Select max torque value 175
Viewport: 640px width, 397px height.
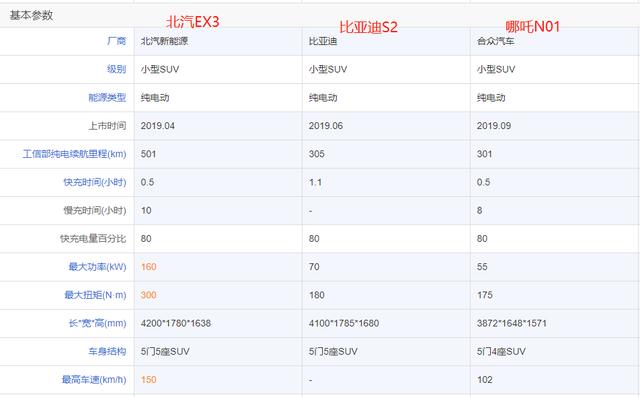[x=485, y=295]
